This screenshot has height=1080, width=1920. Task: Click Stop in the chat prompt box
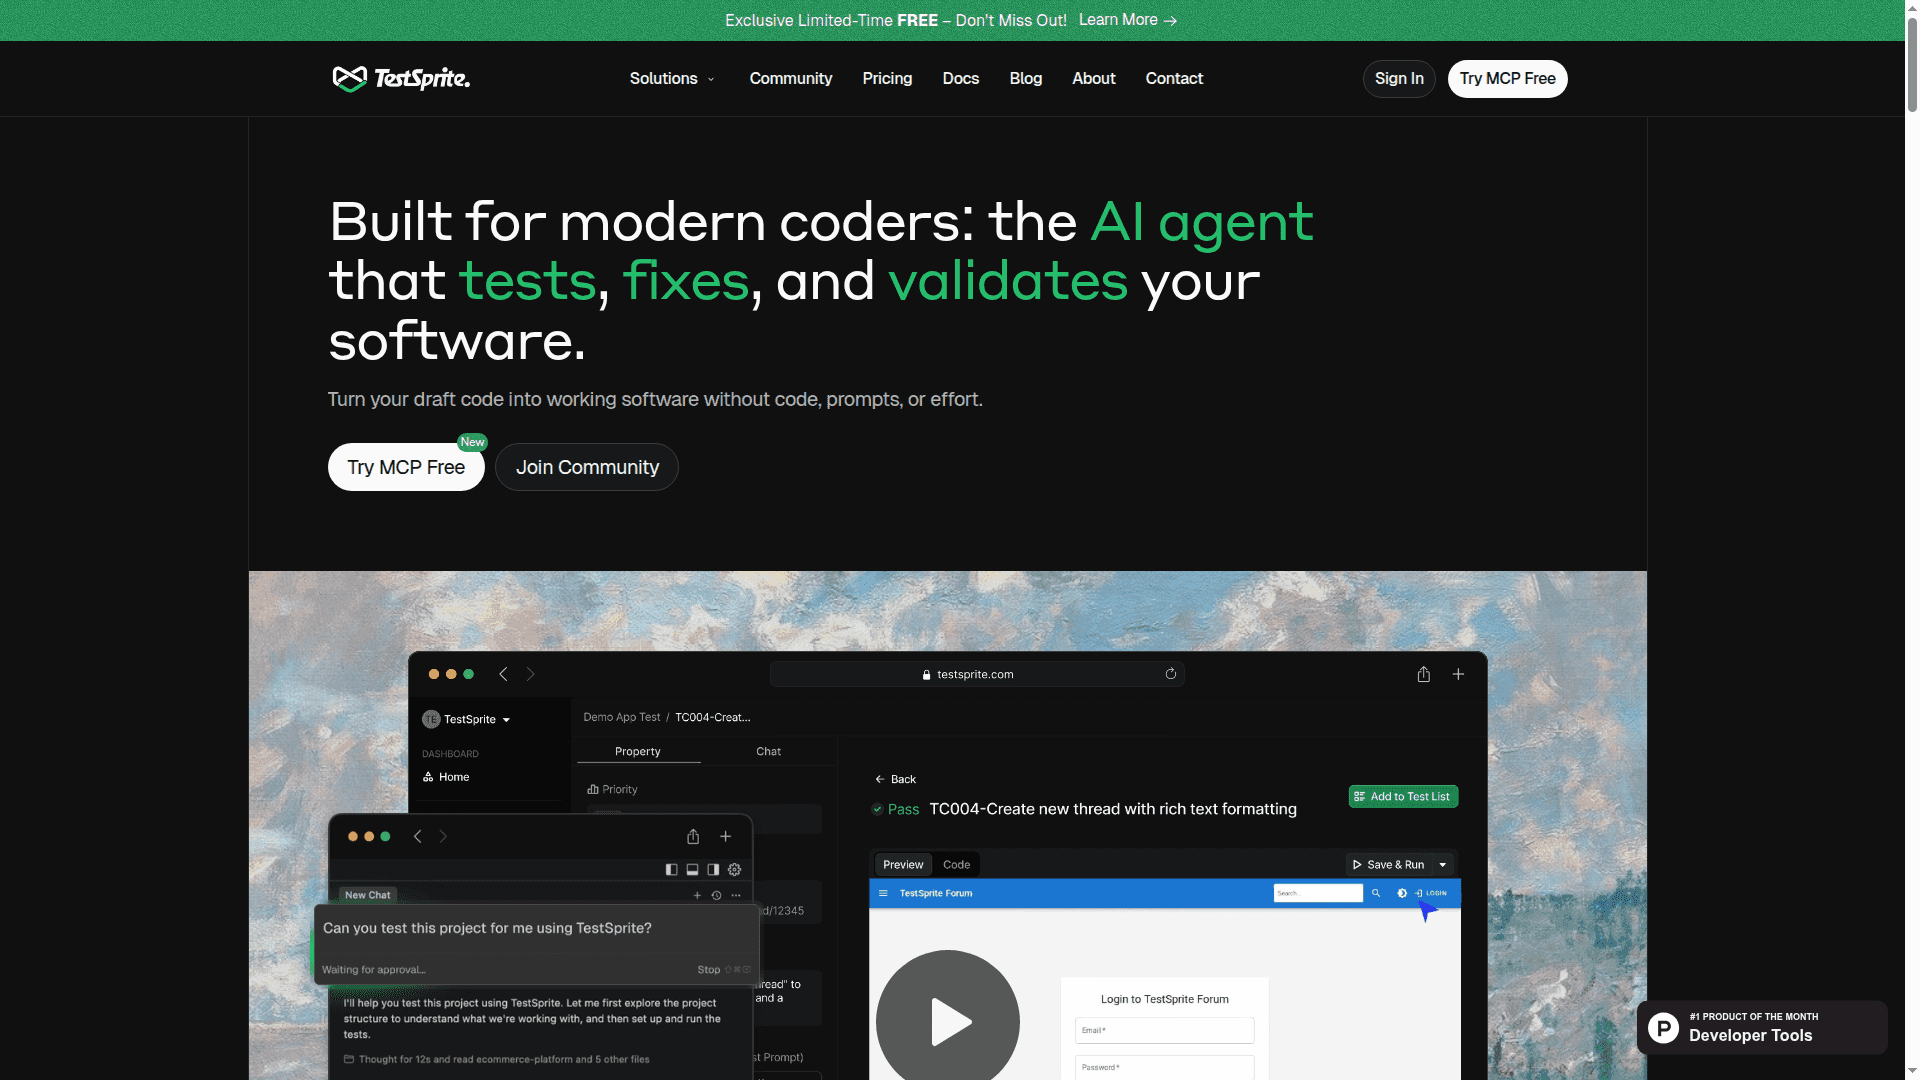click(709, 970)
